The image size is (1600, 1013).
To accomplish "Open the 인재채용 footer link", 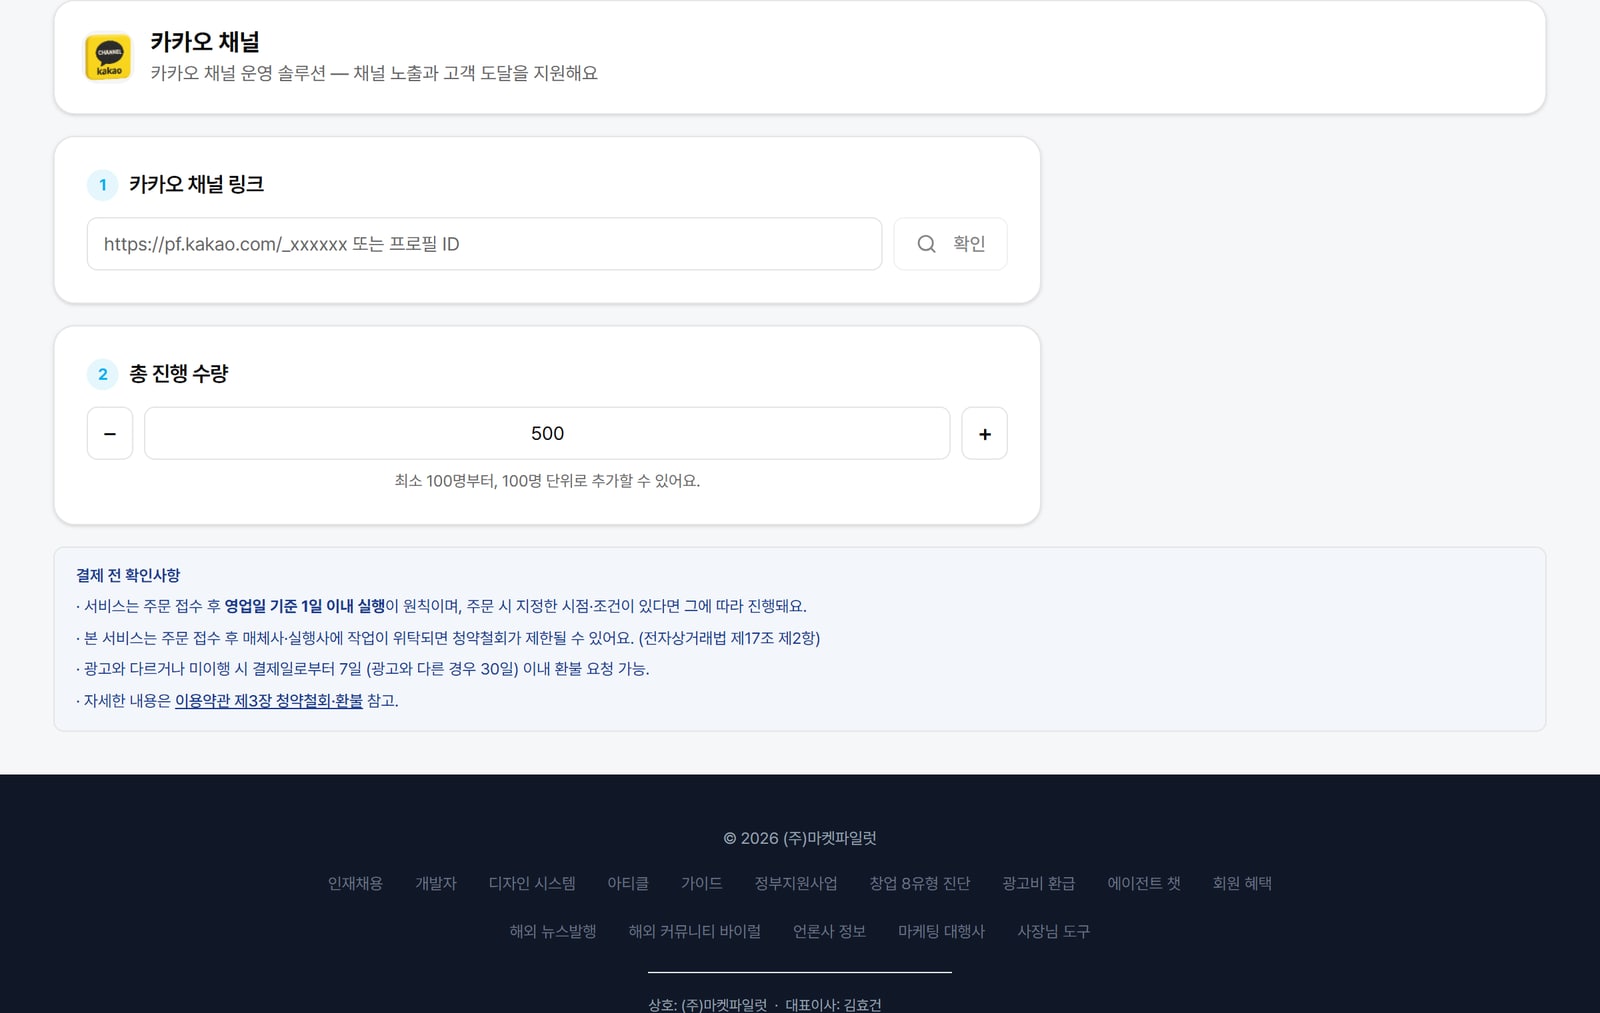I will pos(355,883).
